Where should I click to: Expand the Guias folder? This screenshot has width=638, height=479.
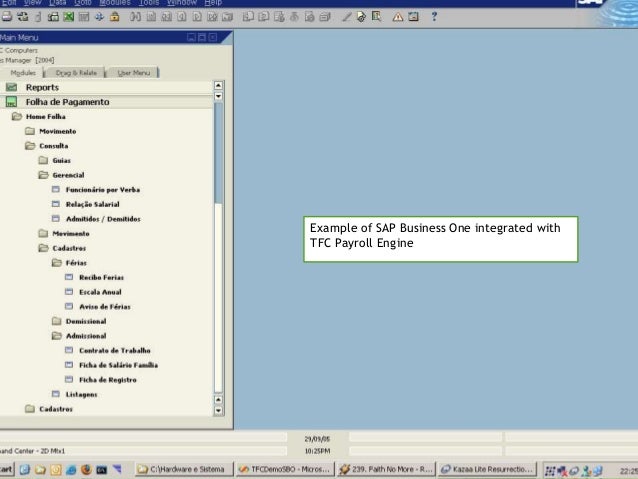point(44,160)
